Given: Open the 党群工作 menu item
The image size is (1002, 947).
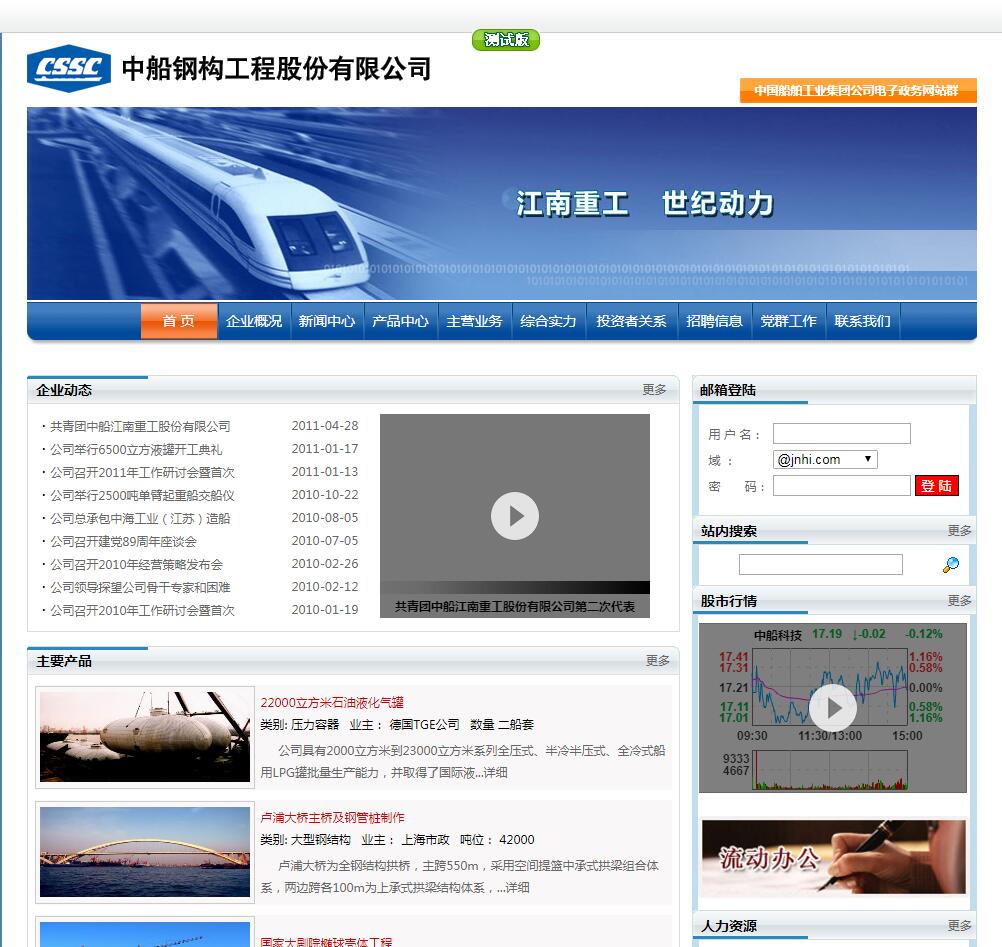Looking at the screenshot, I should (789, 321).
